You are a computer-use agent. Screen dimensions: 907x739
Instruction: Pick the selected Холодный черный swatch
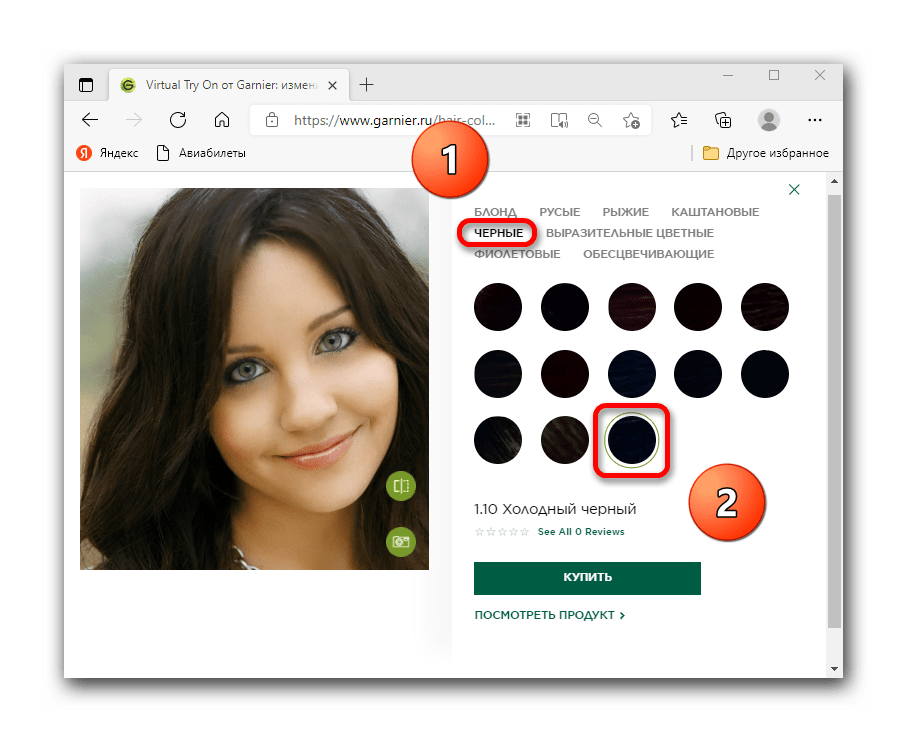click(632, 439)
